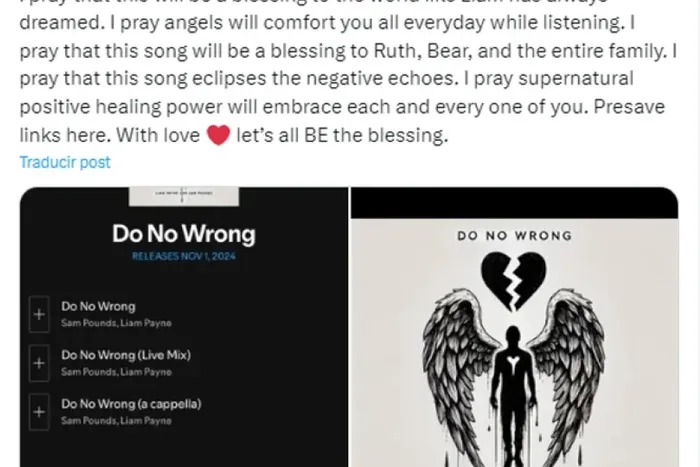Click the plus icon beside Do No Wrong
The width and height of the screenshot is (700, 467).
click(x=39, y=314)
